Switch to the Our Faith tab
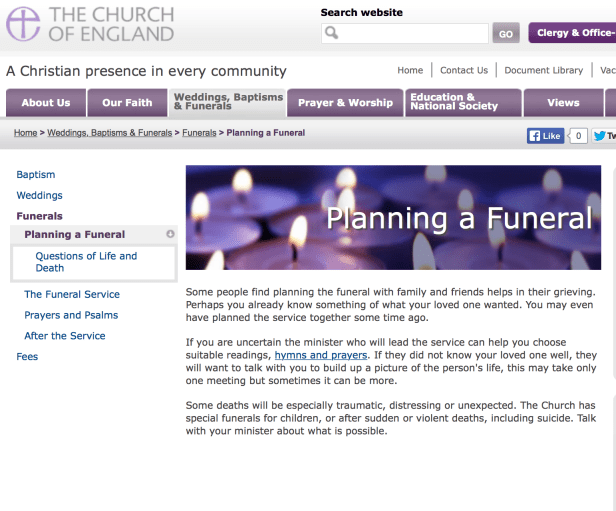 [x=127, y=103]
